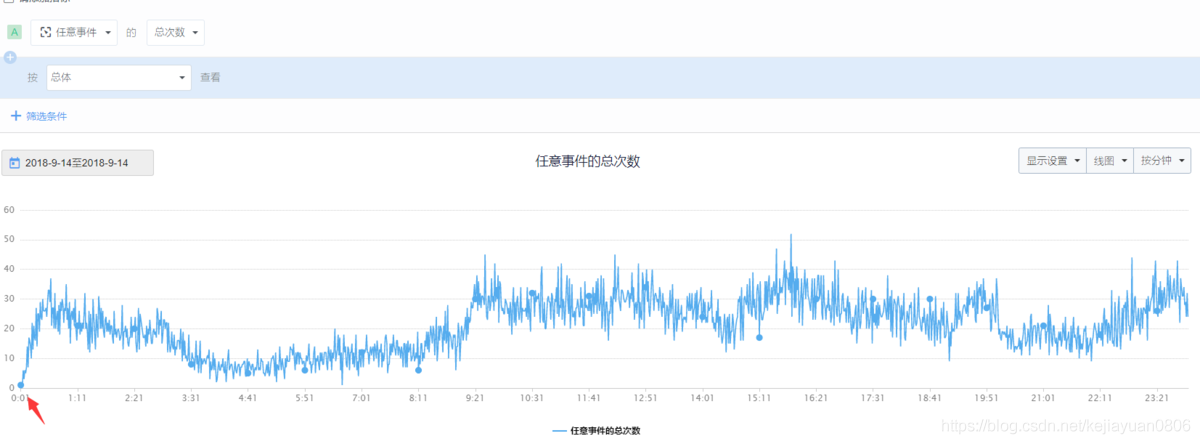Click the green A indicator label
This screenshot has height=444, width=1200.
tap(14, 33)
